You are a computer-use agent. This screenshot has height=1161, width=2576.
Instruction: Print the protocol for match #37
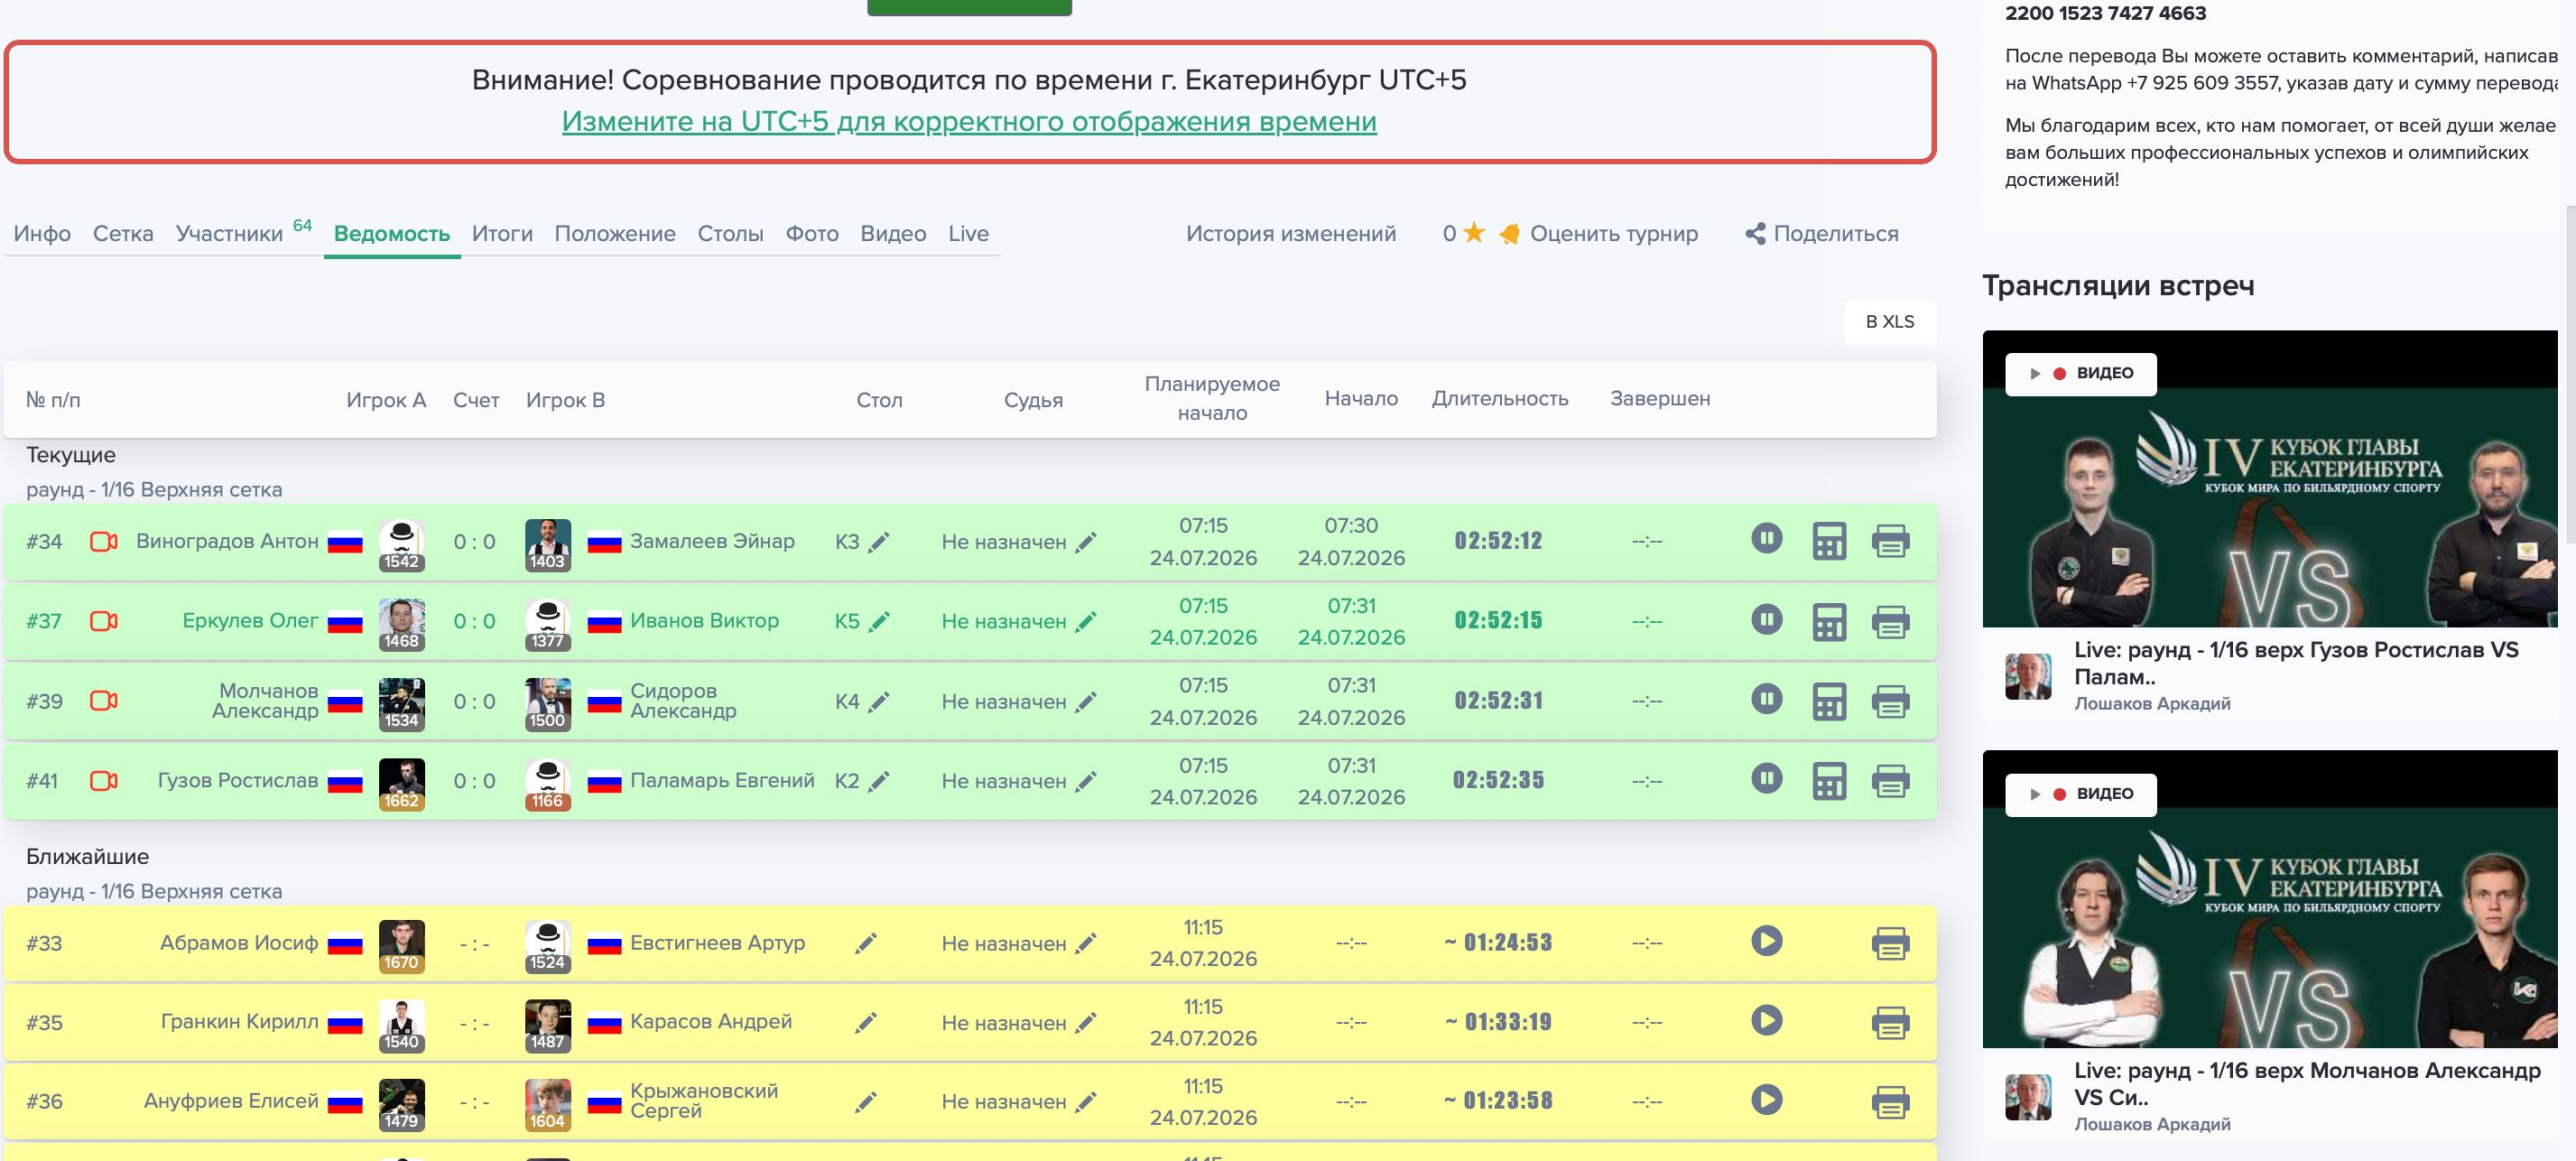coord(1890,621)
